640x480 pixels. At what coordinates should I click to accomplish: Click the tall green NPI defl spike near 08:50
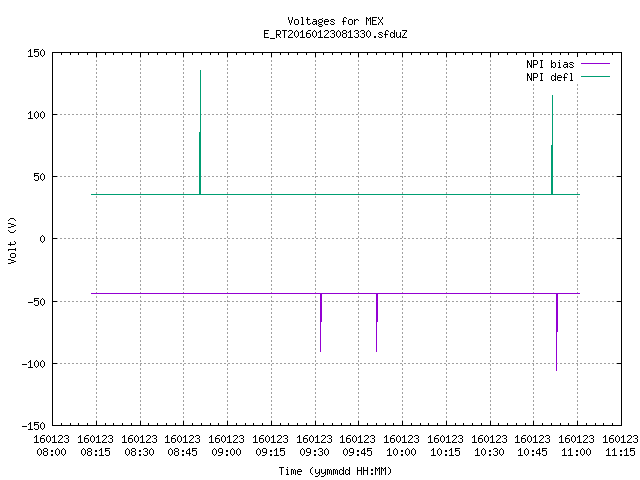[200, 132]
